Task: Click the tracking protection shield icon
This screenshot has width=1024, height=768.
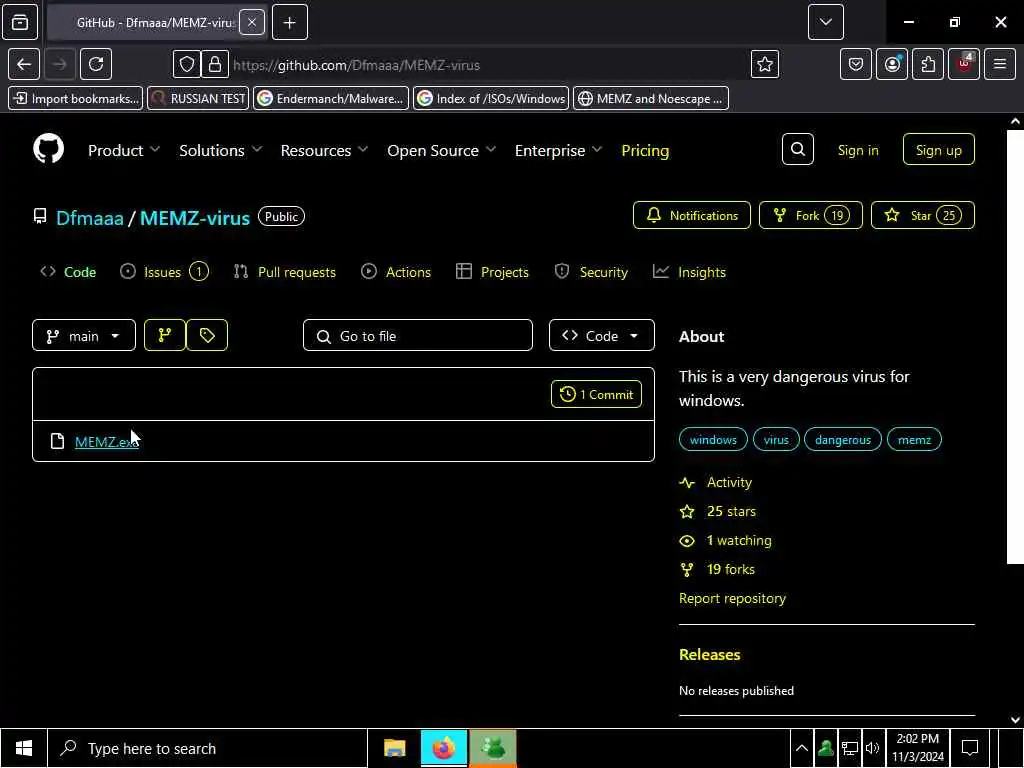Action: (187, 64)
